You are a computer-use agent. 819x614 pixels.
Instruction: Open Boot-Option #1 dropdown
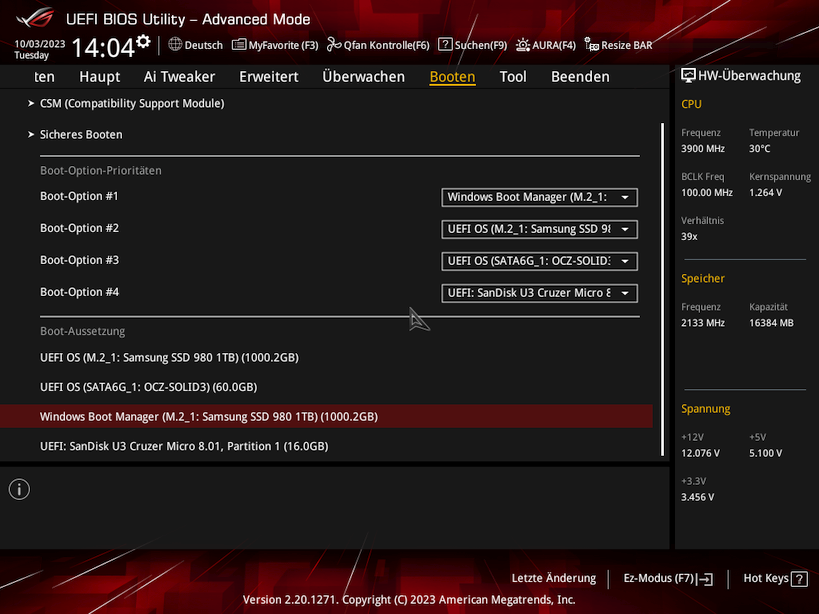click(x=539, y=197)
